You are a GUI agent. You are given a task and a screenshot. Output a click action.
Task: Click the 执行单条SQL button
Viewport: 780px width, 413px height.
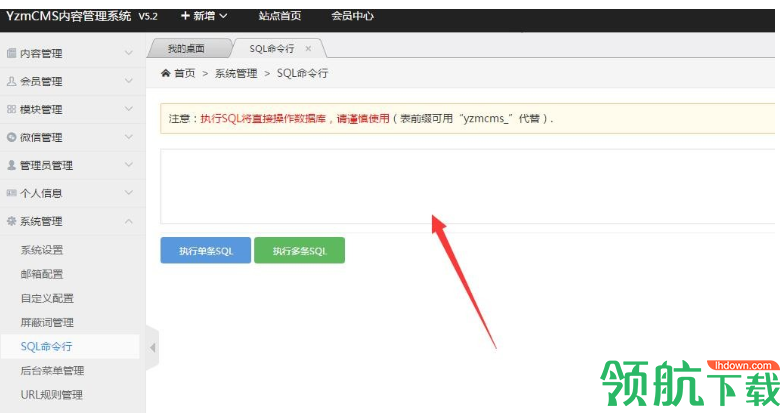coord(205,250)
